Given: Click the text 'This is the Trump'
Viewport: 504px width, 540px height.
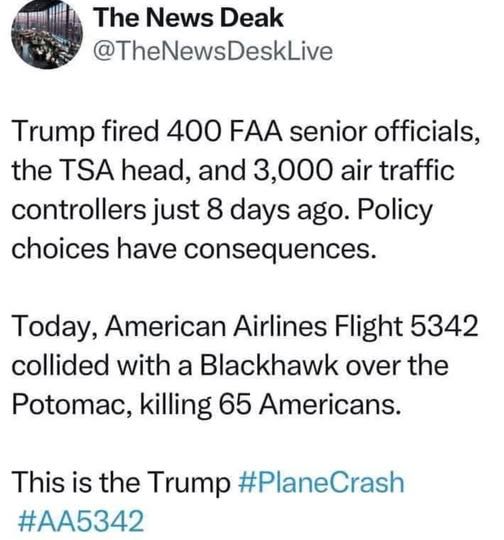Looking at the screenshot, I should 121,482.
